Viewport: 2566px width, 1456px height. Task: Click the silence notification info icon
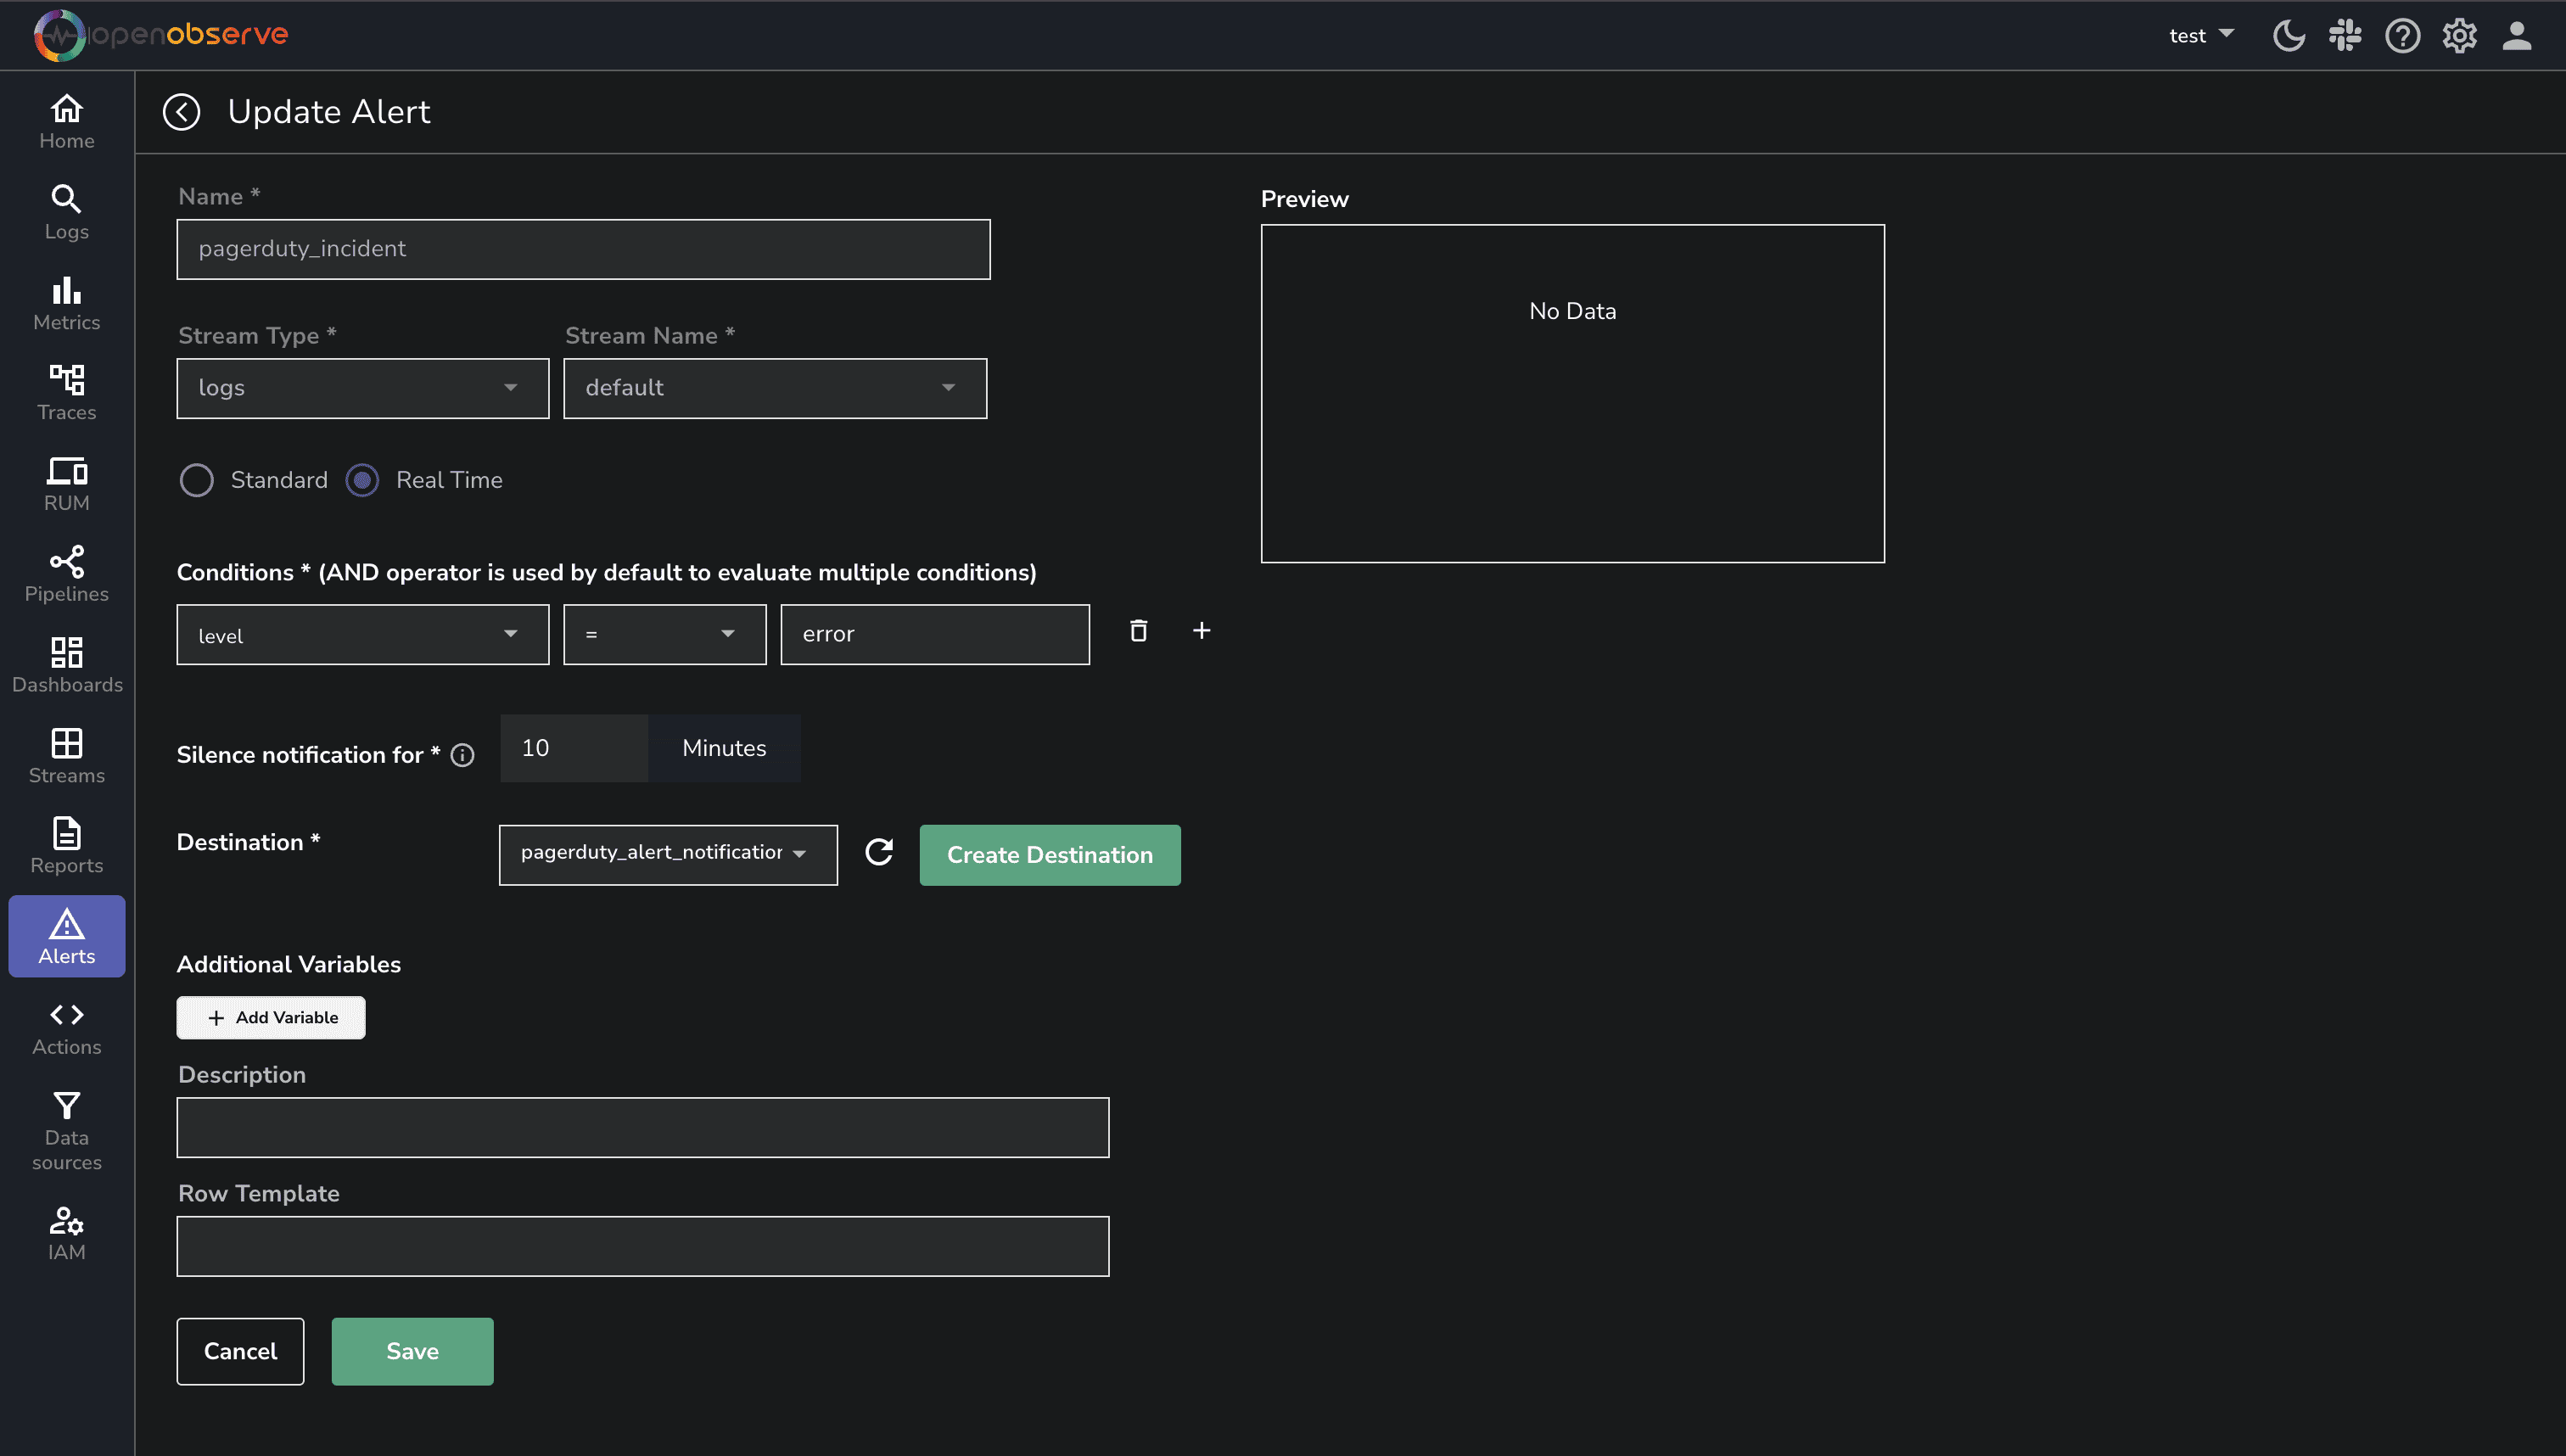[462, 756]
